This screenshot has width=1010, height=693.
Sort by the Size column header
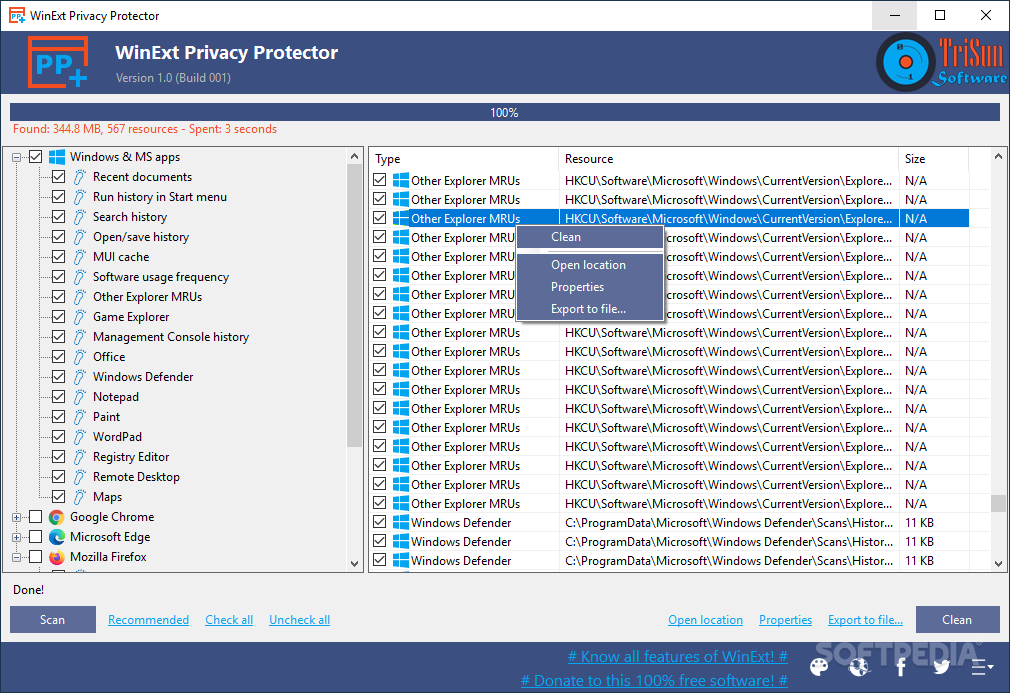point(933,158)
